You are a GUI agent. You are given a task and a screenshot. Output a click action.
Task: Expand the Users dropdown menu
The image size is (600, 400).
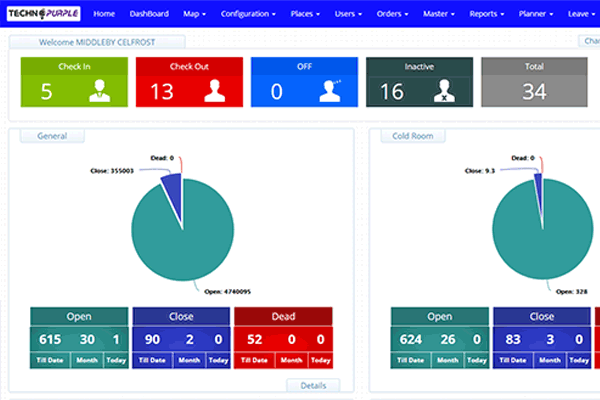tap(348, 14)
